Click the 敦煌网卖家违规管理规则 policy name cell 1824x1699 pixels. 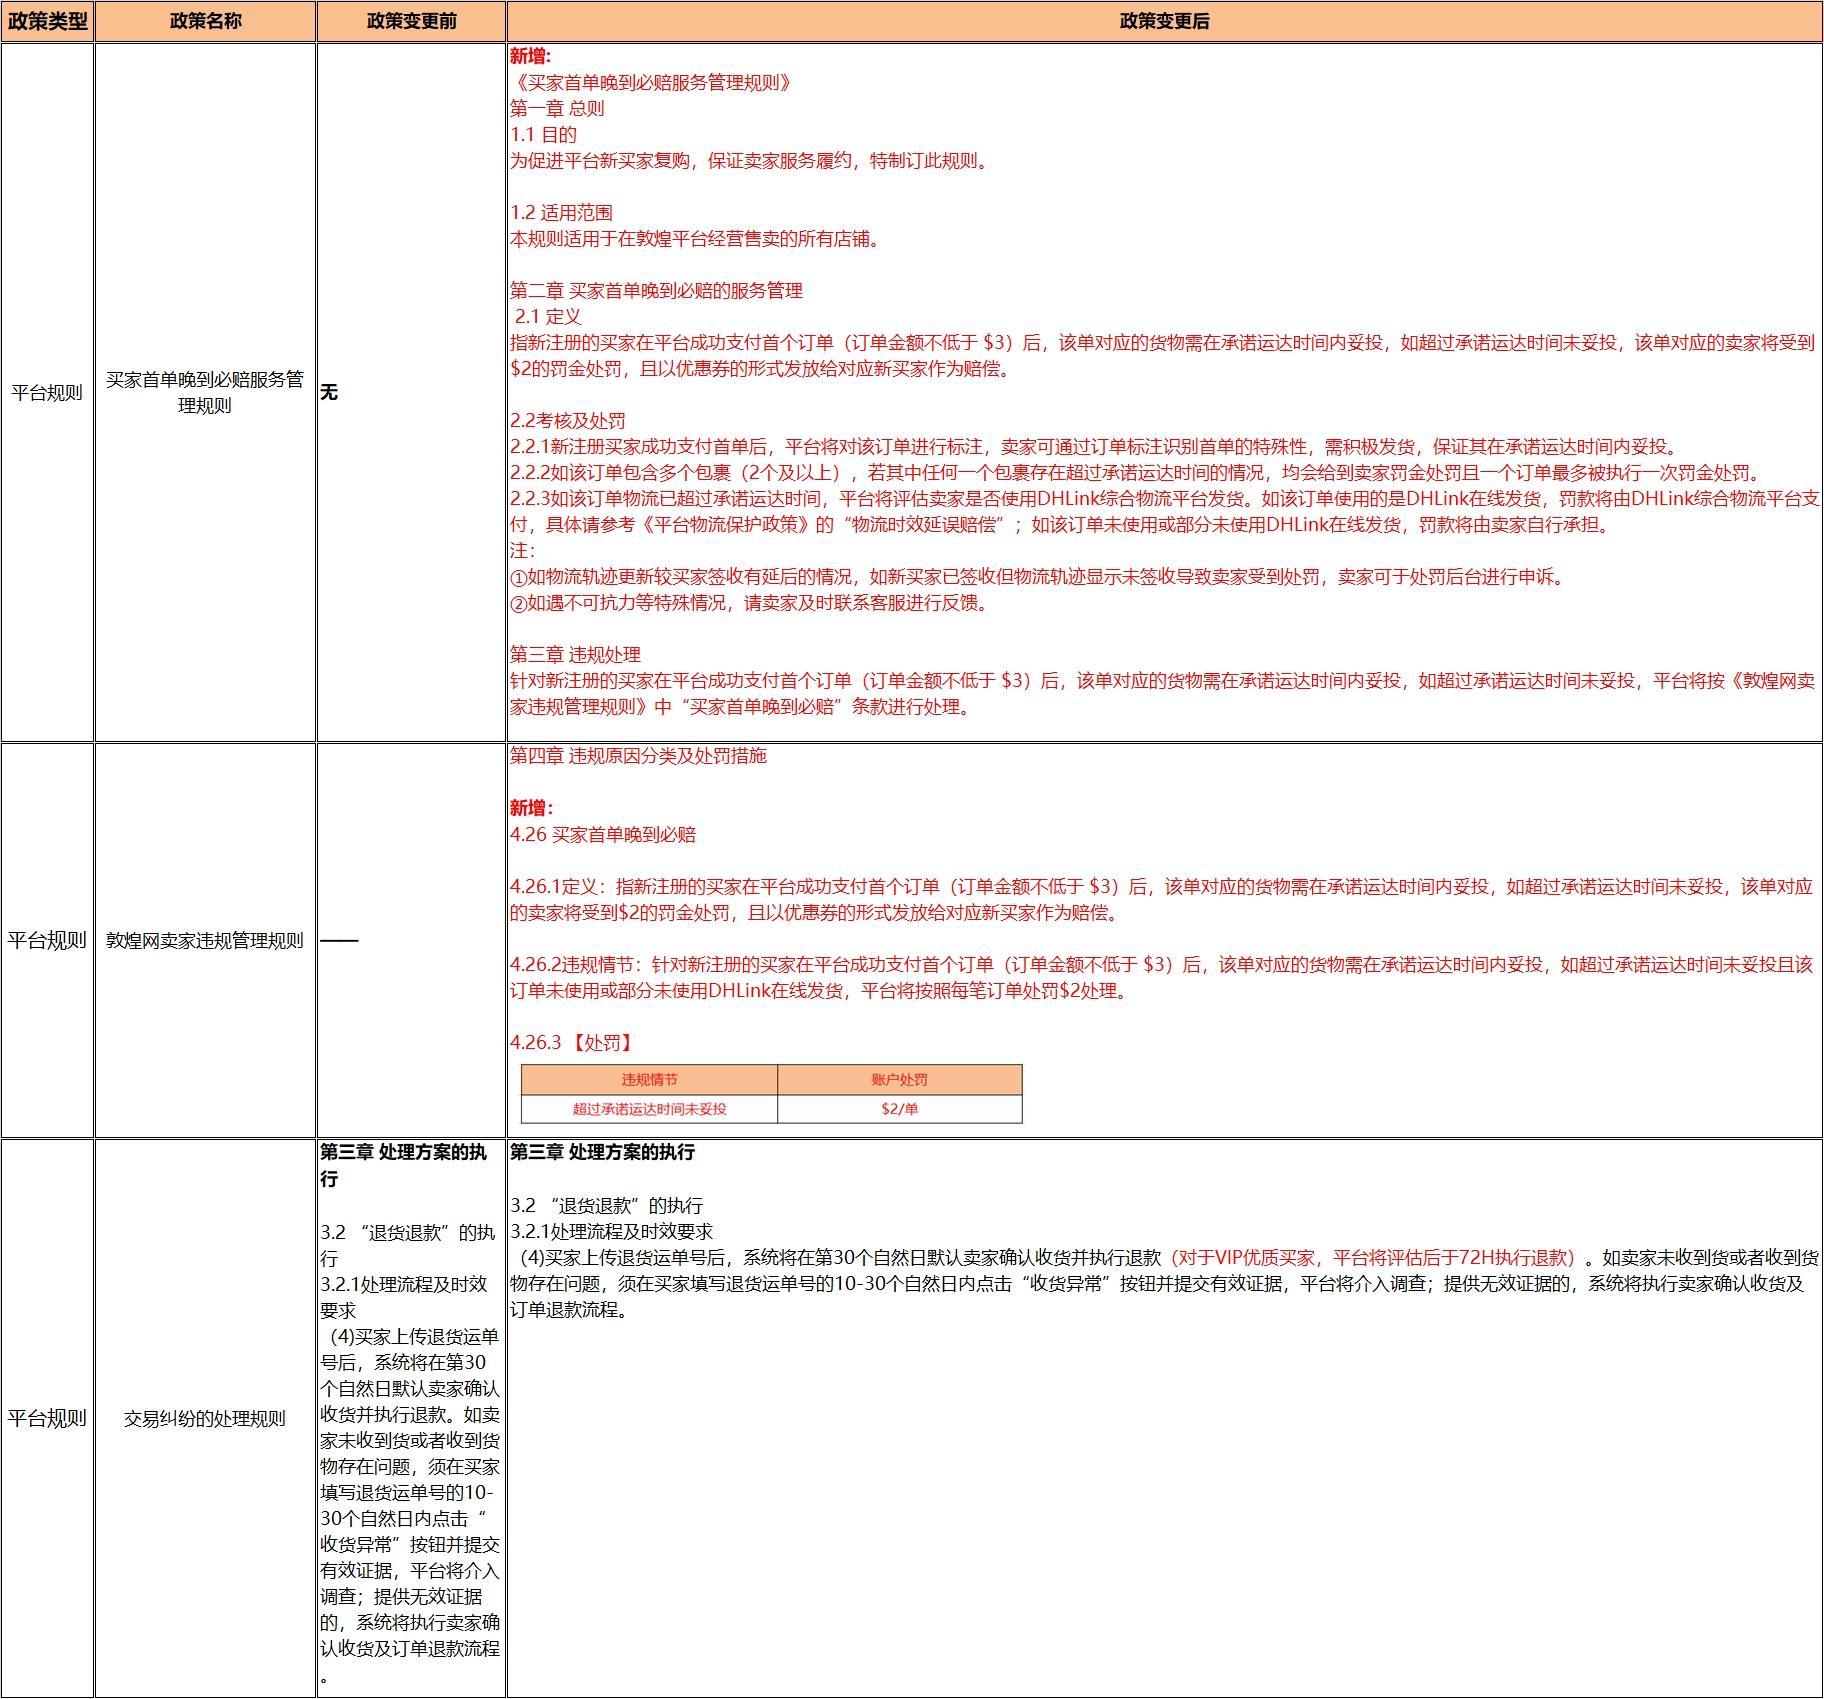(x=205, y=940)
